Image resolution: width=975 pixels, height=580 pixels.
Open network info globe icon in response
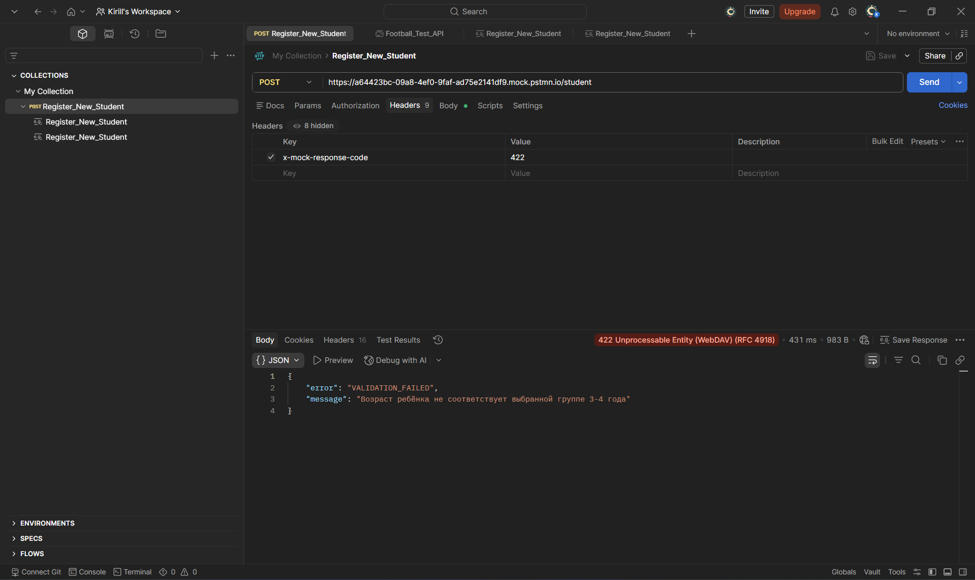pyautogui.click(x=864, y=340)
